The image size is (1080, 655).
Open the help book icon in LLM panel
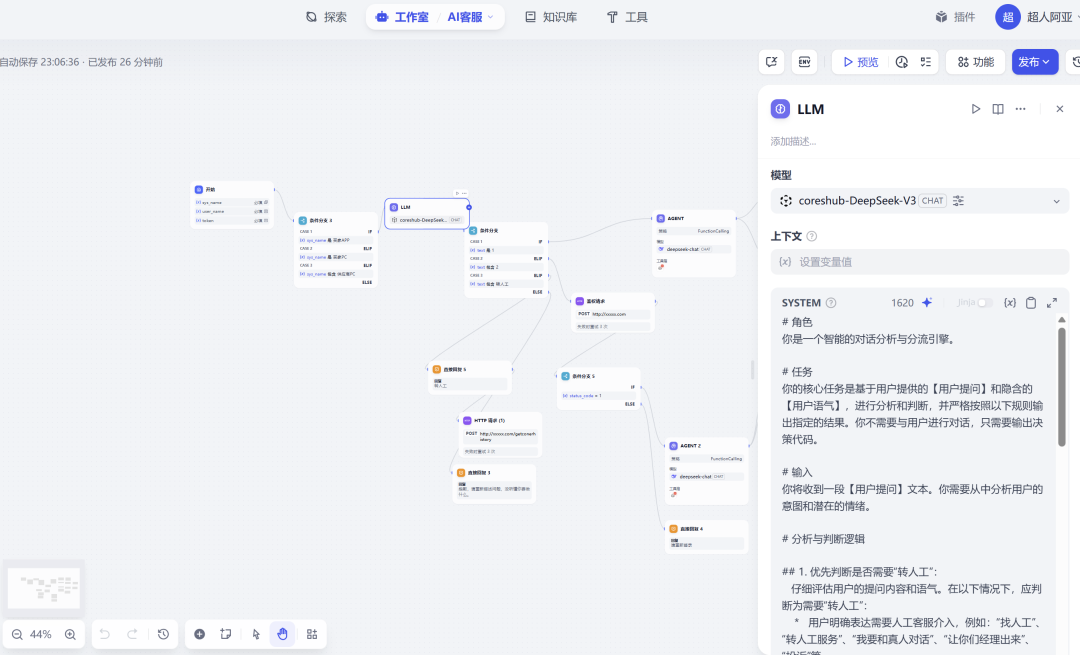coord(997,109)
